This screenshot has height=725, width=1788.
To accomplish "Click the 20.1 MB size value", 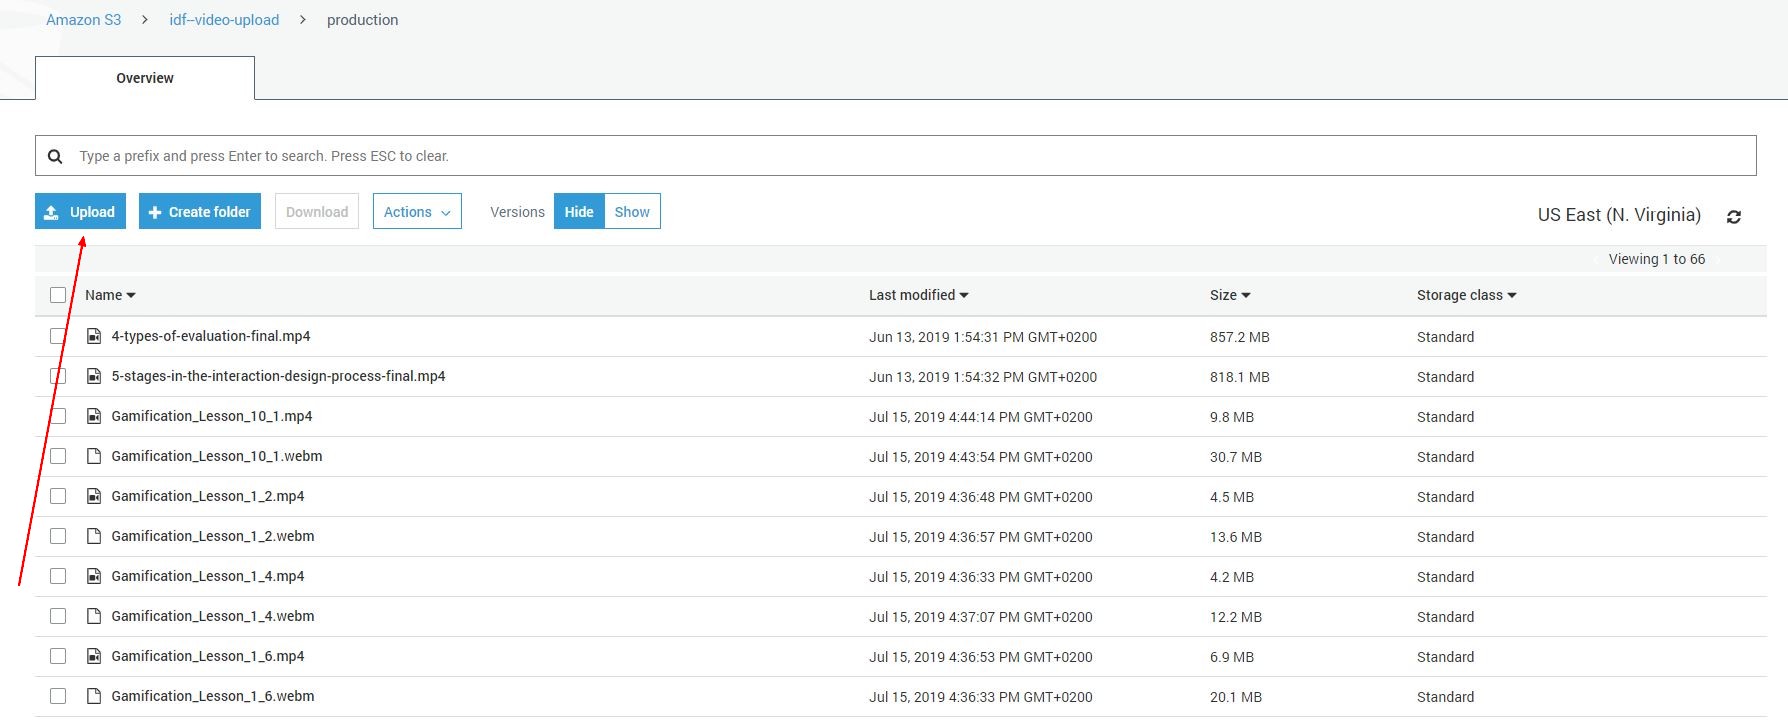I will tap(1236, 697).
